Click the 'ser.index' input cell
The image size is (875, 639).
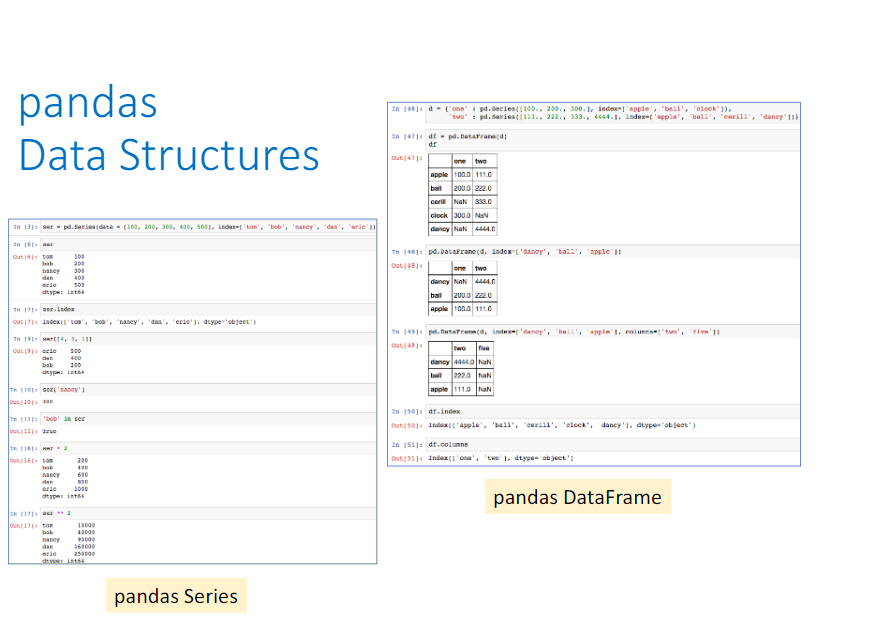point(209,309)
